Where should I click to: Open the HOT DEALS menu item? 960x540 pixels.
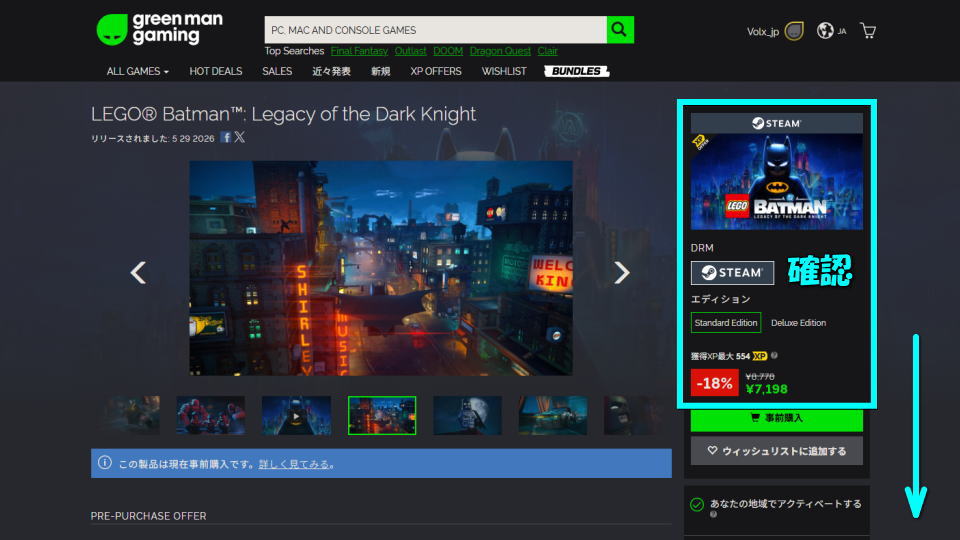[x=215, y=72]
